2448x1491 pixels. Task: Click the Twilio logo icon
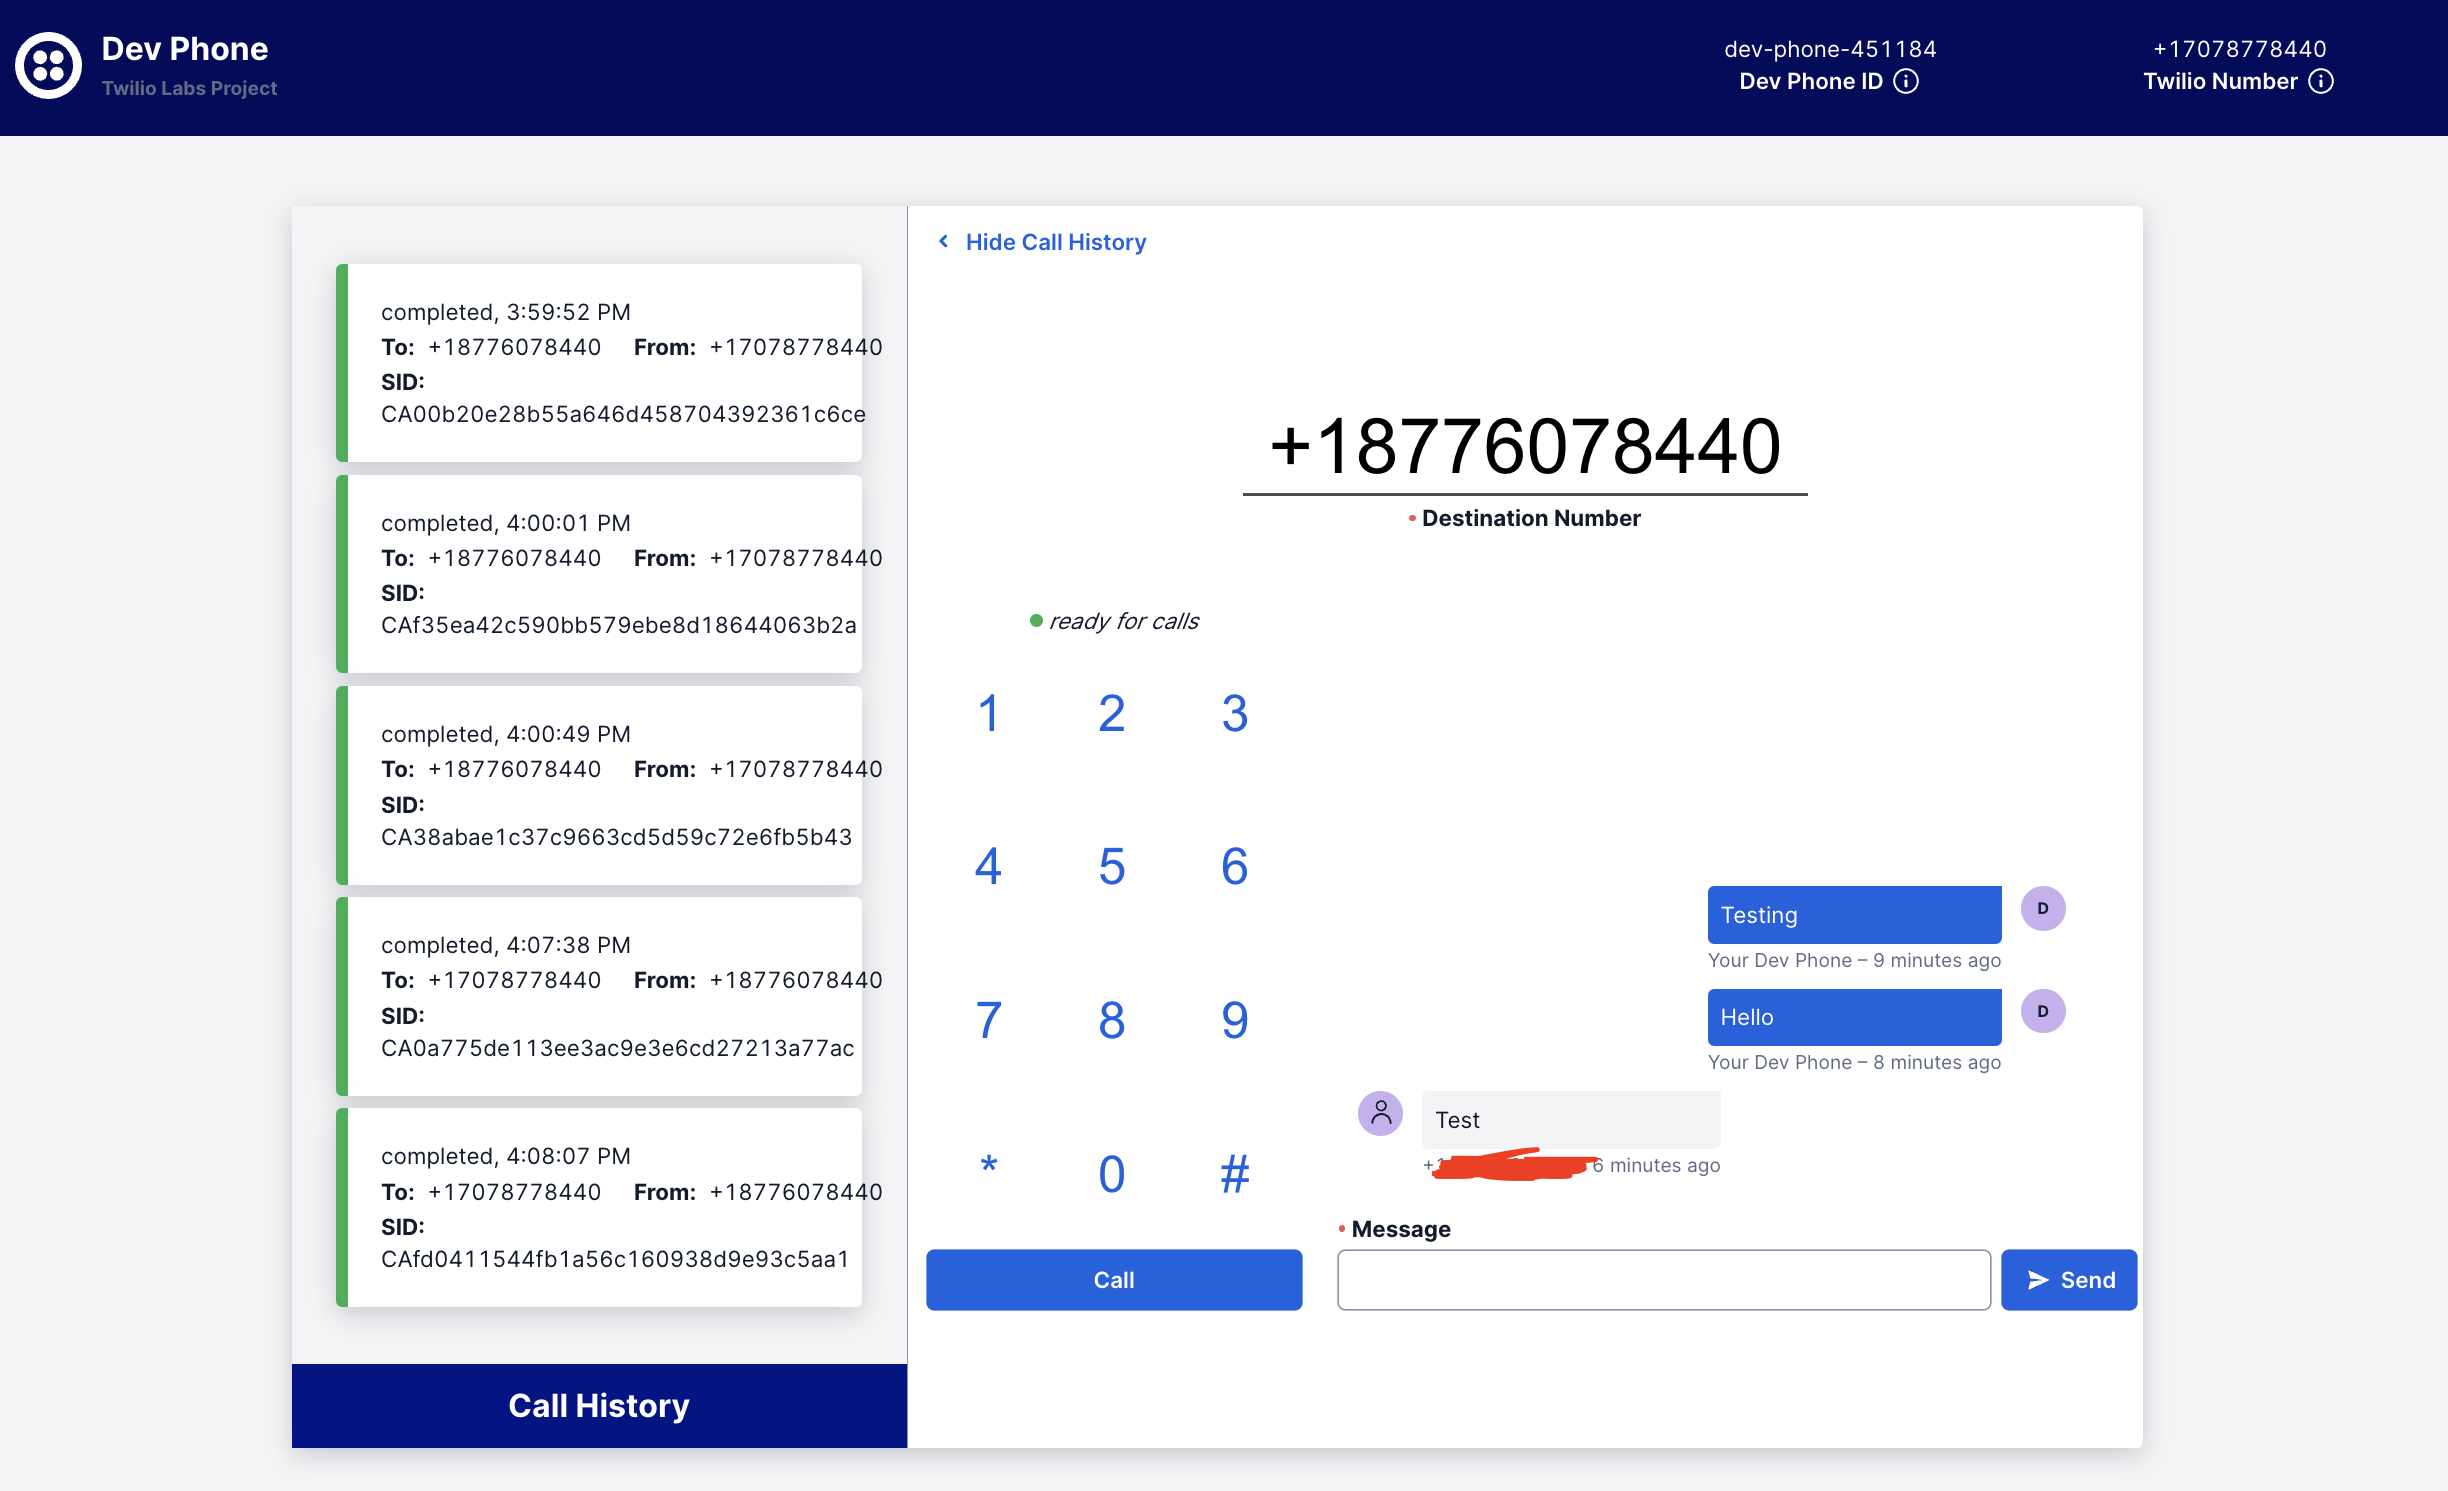click(48, 66)
